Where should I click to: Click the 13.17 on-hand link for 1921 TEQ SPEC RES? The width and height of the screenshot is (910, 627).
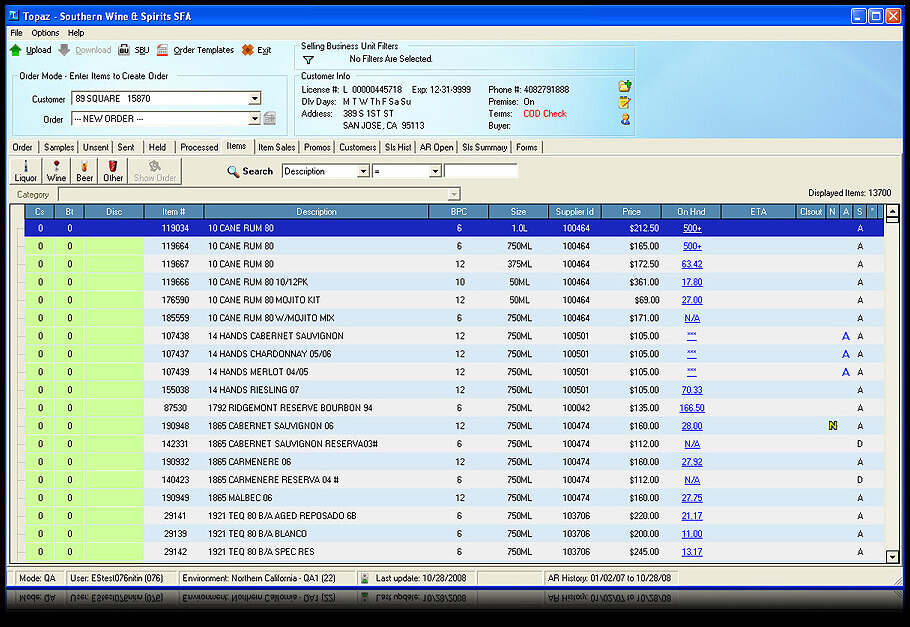pos(692,552)
